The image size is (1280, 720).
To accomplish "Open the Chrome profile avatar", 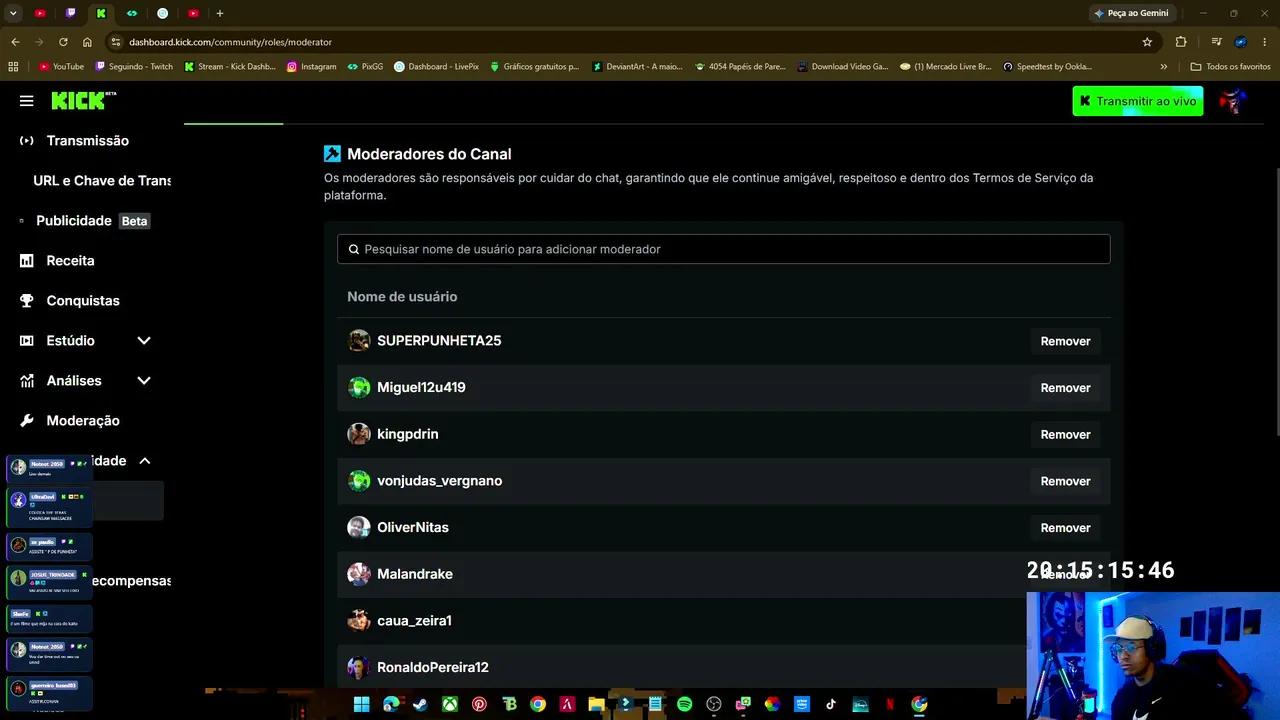I will pyautogui.click(x=1241, y=42).
